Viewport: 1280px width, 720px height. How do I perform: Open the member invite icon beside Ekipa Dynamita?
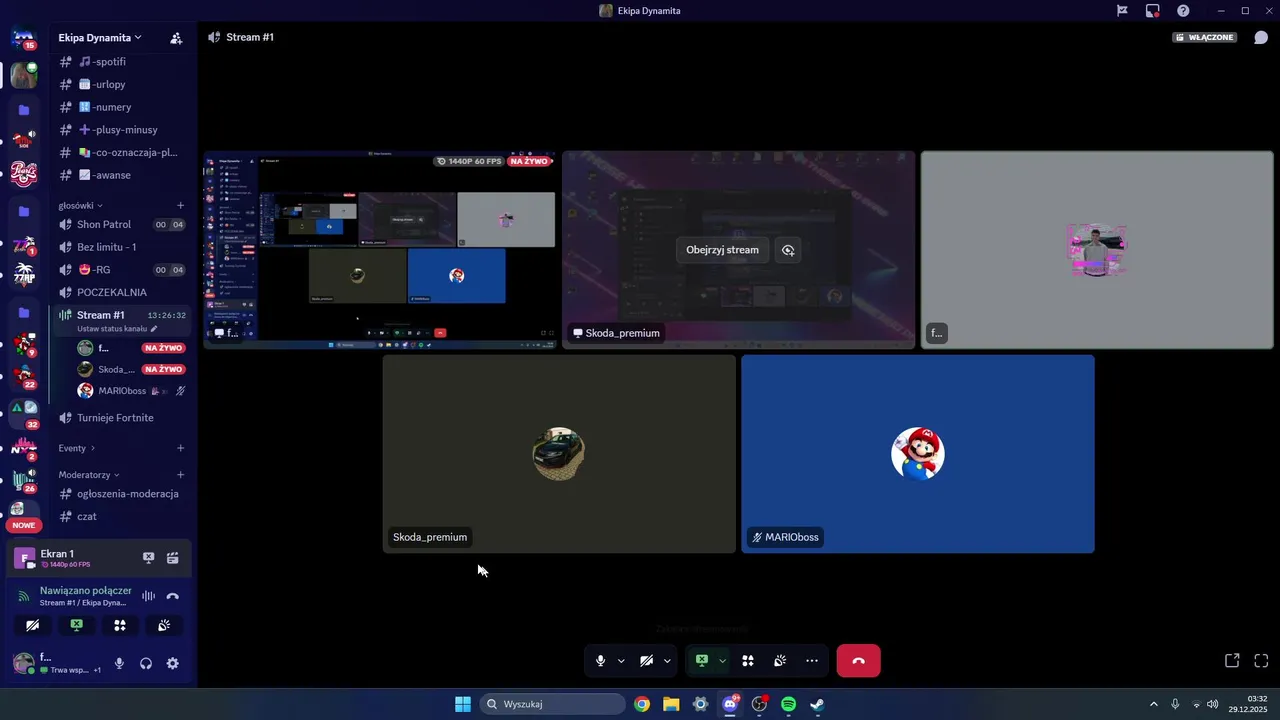point(176,38)
